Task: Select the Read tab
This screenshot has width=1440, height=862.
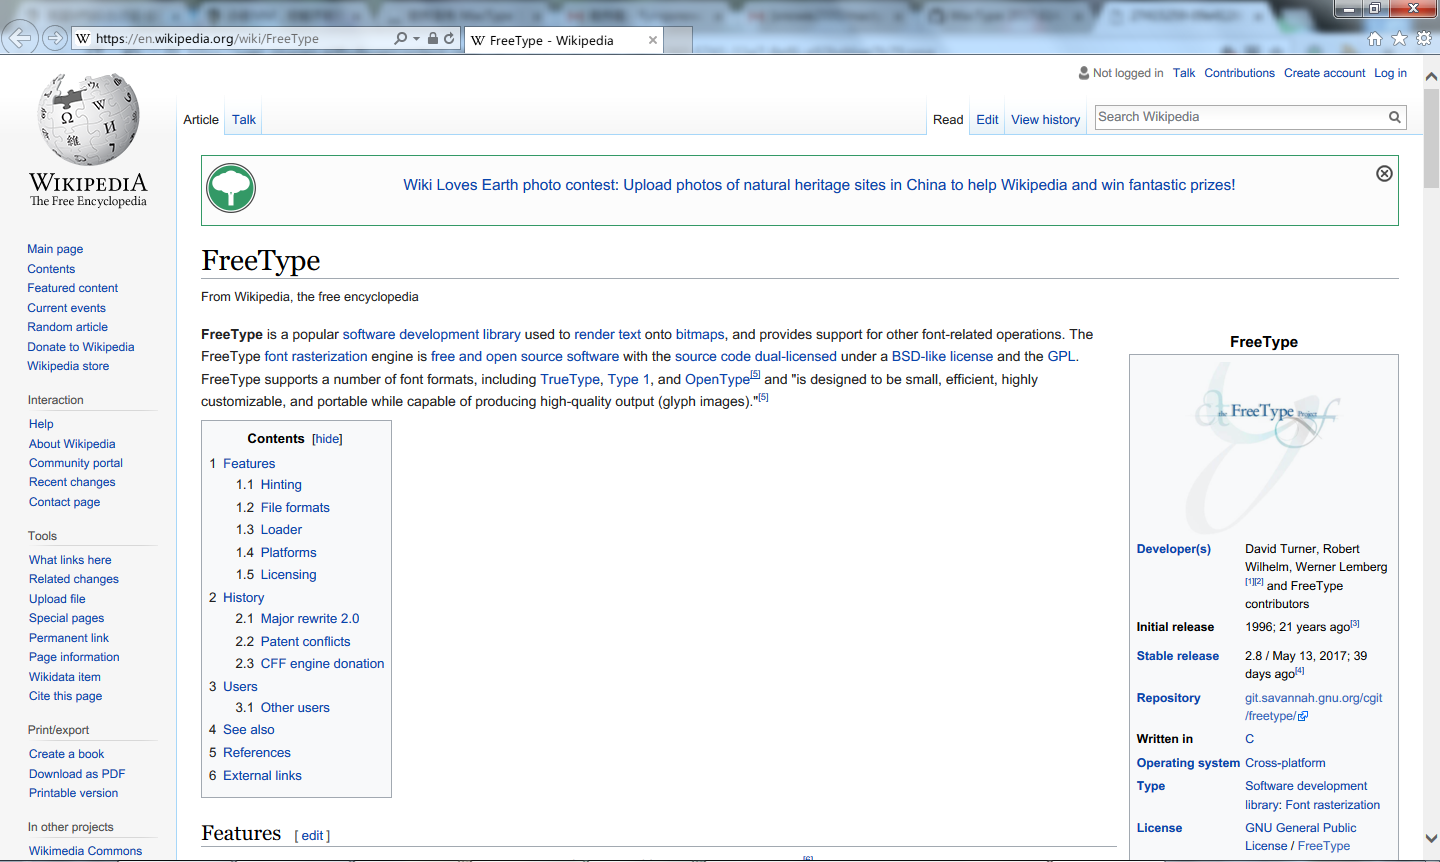Action: pyautogui.click(x=948, y=119)
